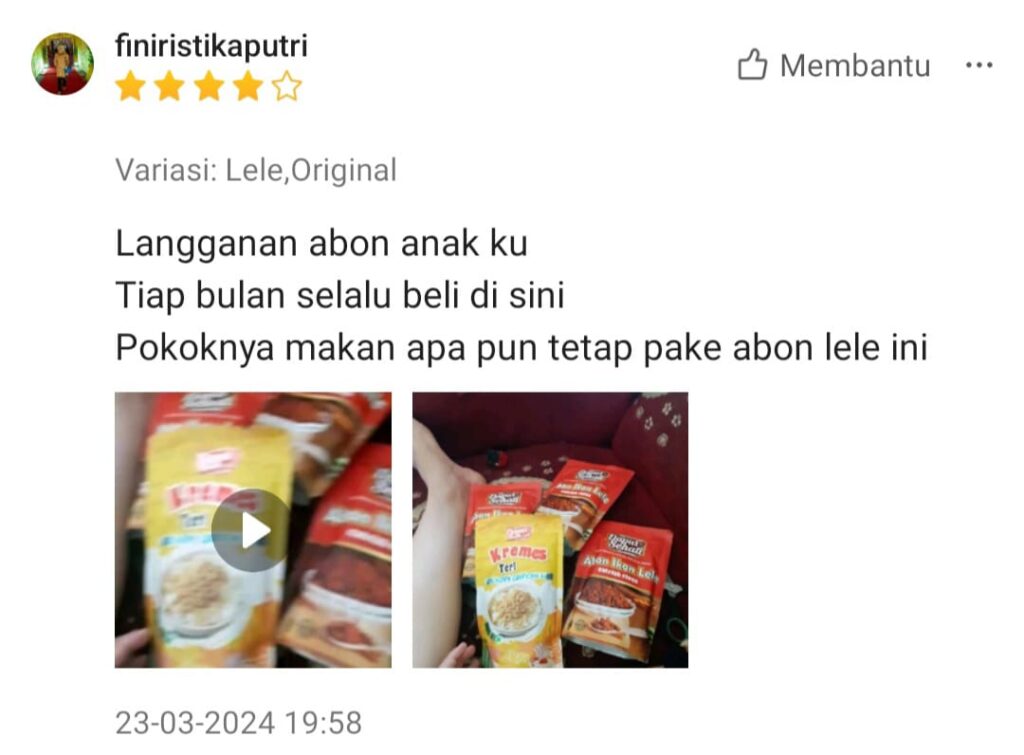The width and height of the screenshot is (1024, 755).
Task: Click the first gold rating star
Action: click(x=131, y=86)
